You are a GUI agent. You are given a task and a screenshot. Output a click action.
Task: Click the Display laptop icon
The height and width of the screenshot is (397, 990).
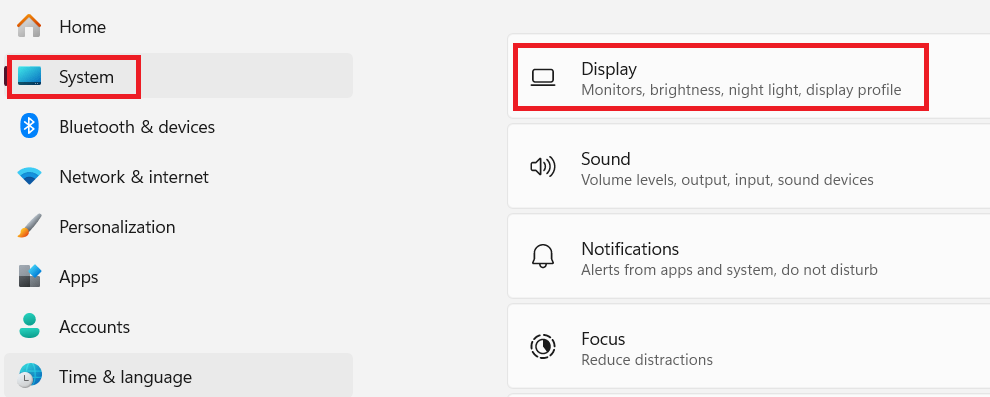click(x=542, y=78)
